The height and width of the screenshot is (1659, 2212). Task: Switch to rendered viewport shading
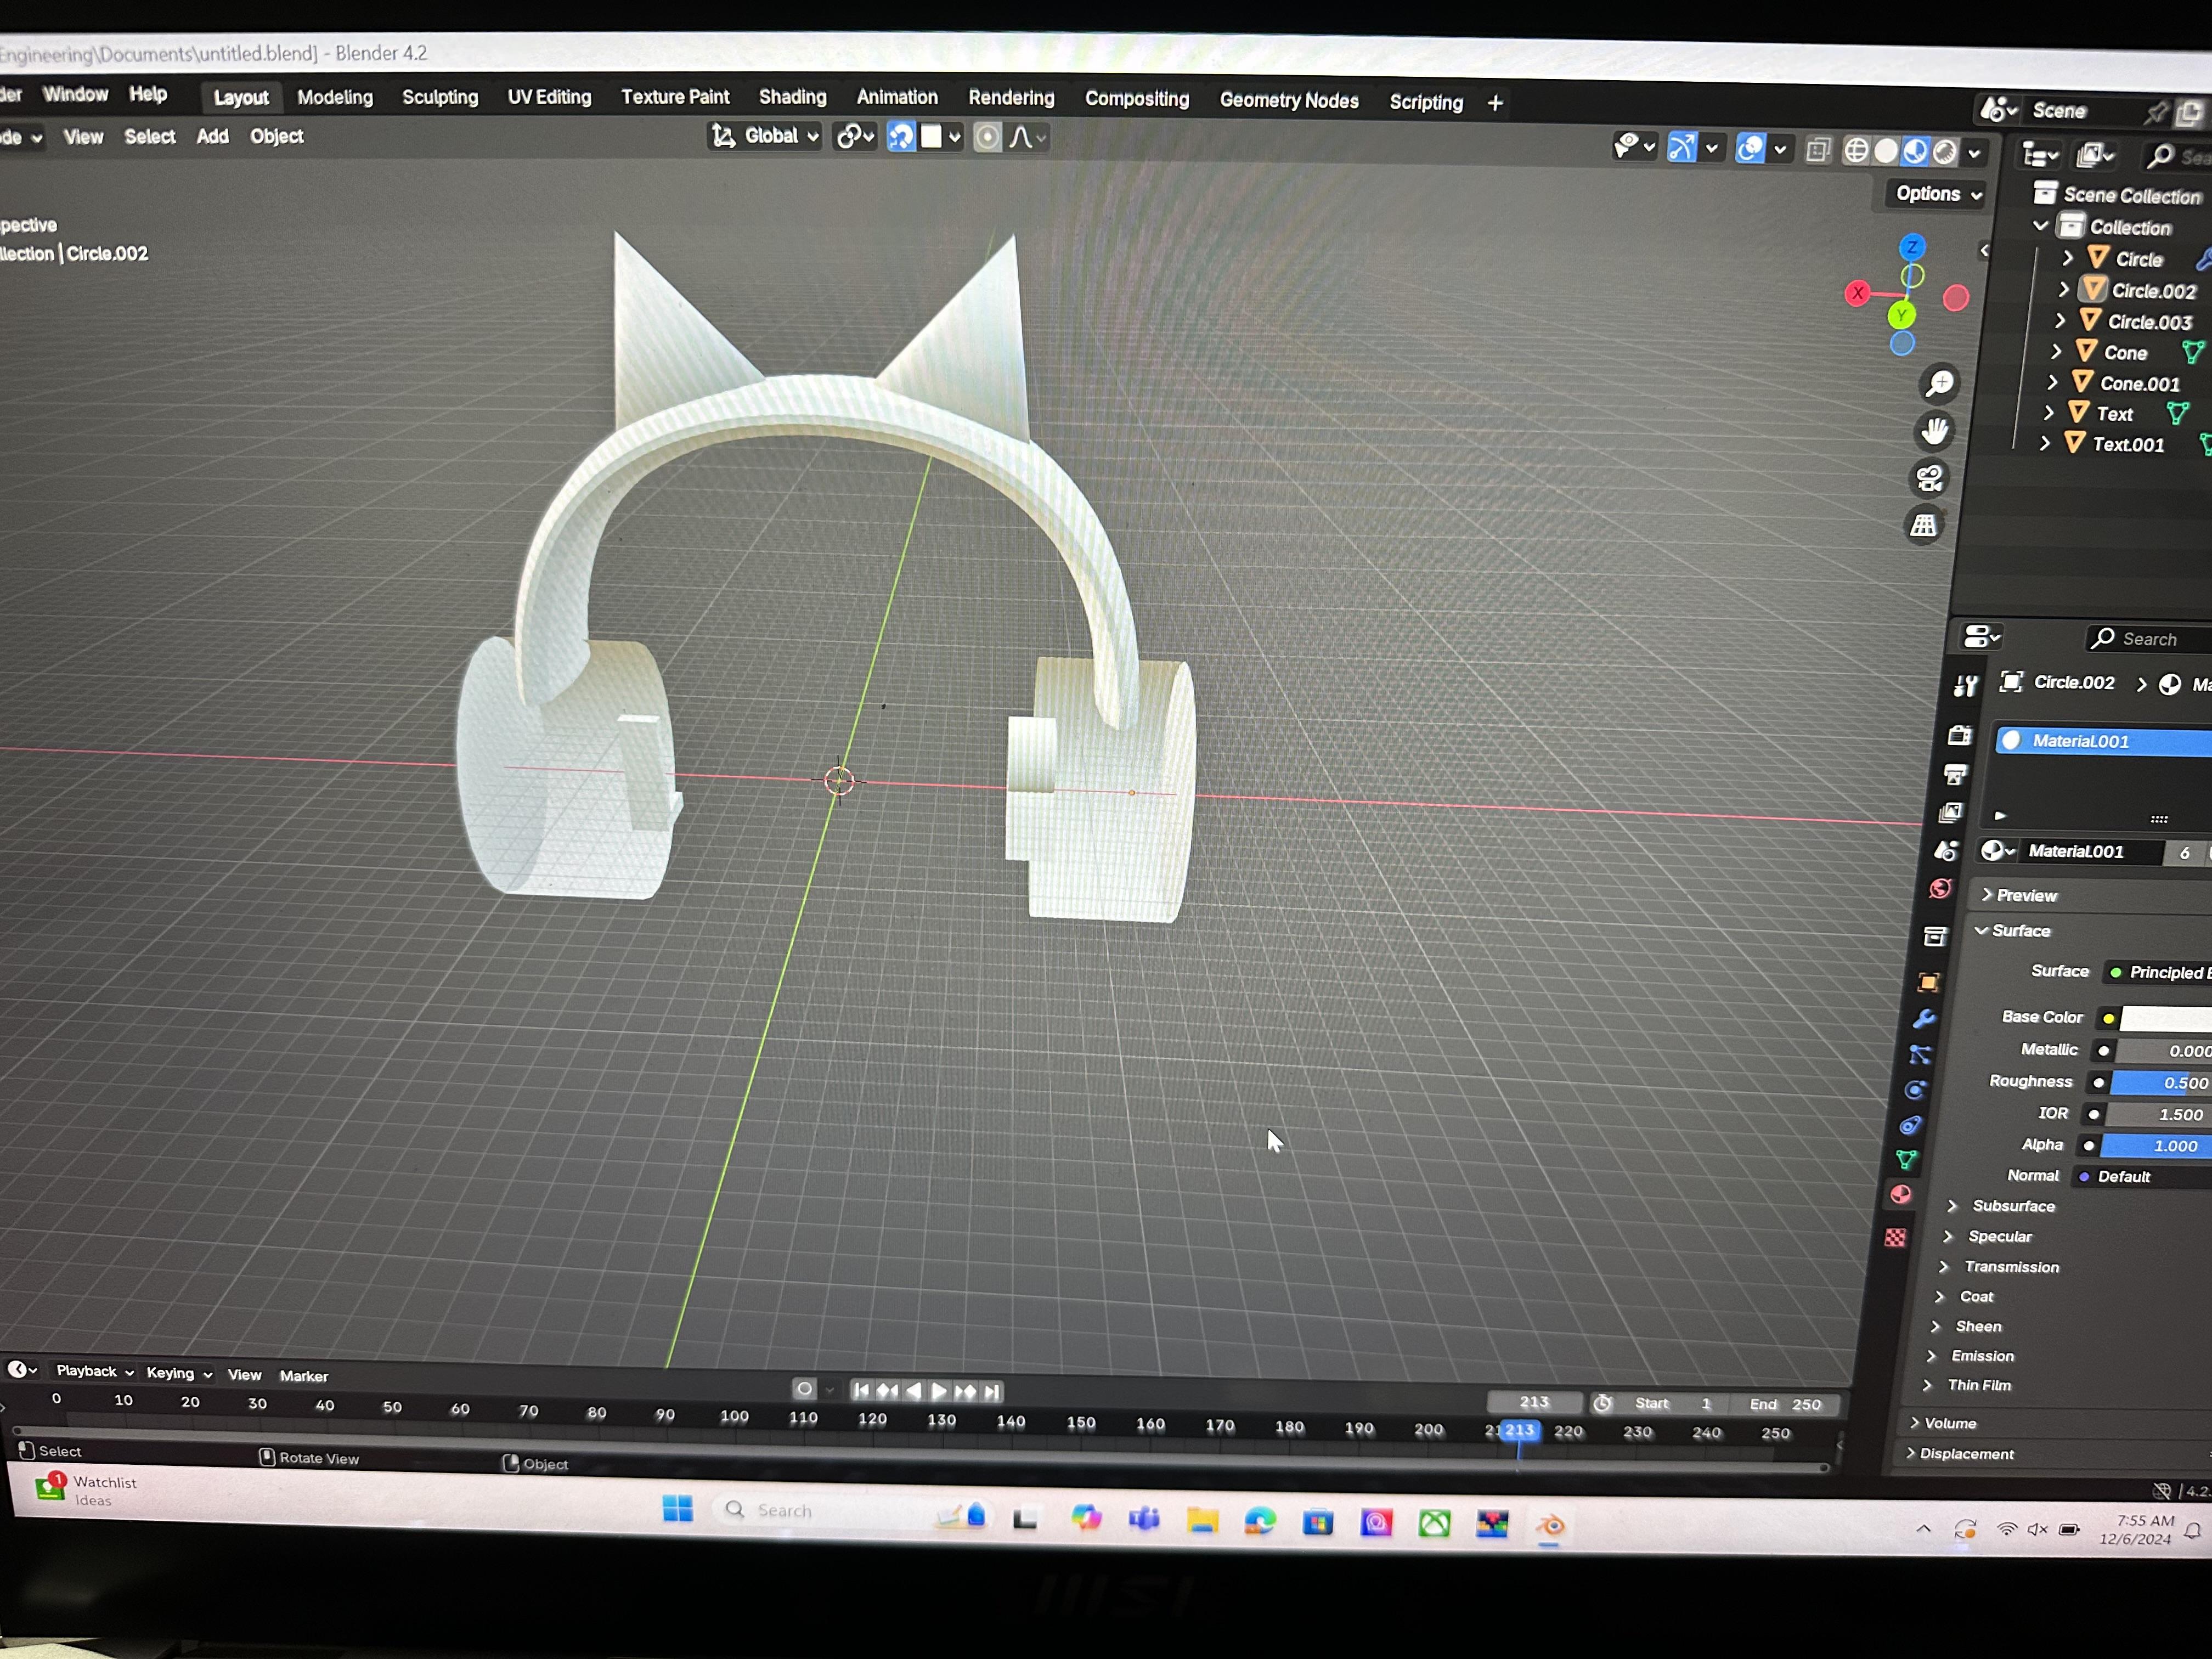click(x=1945, y=152)
